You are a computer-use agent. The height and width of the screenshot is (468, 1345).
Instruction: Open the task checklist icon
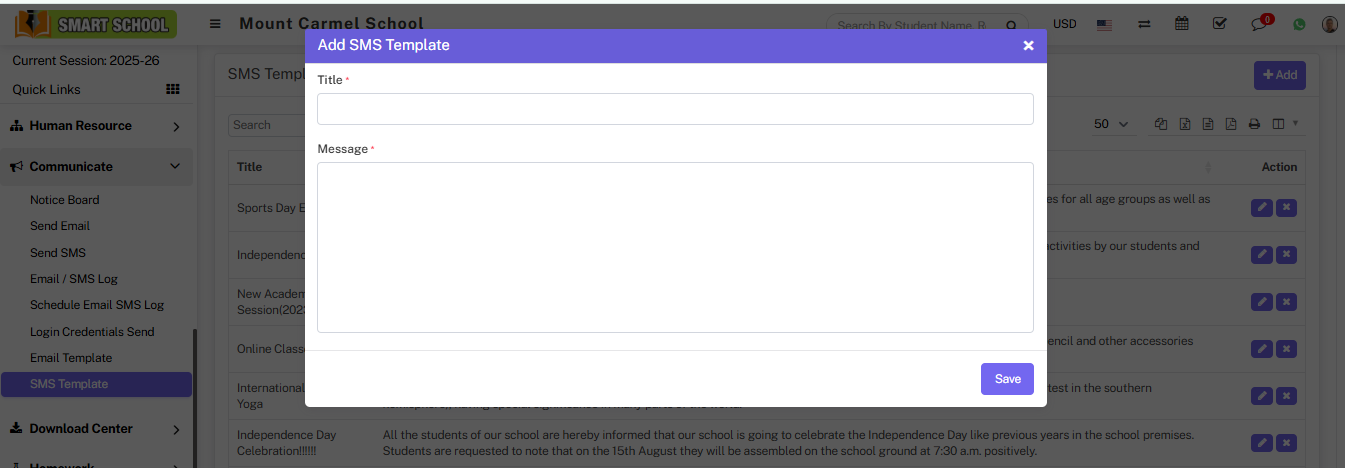pos(1220,24)
